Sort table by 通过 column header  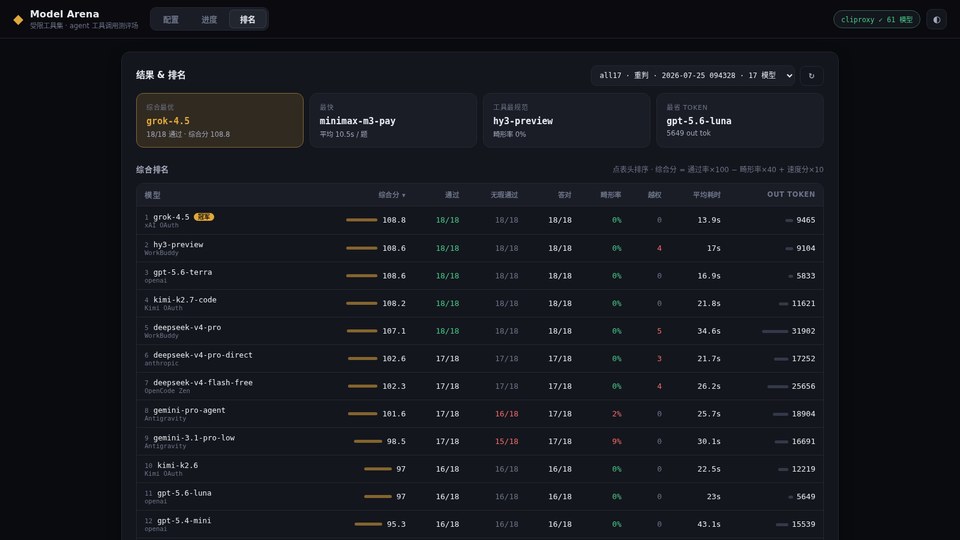click(452, 195)
